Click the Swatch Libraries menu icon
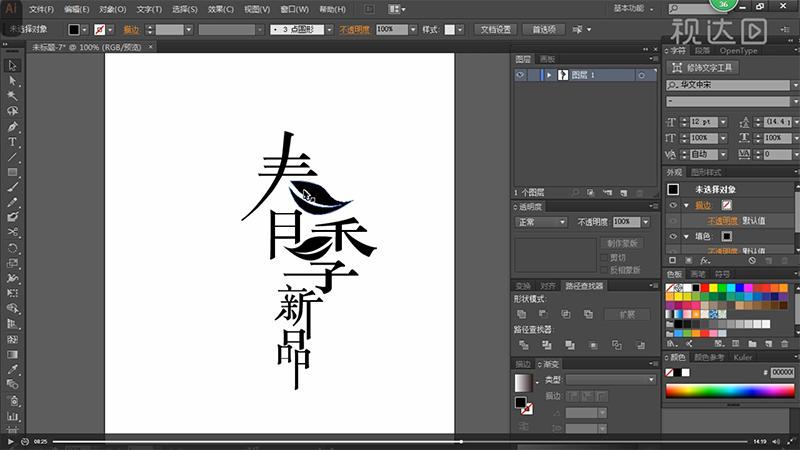The image size is (800, 450). point(672,344)
